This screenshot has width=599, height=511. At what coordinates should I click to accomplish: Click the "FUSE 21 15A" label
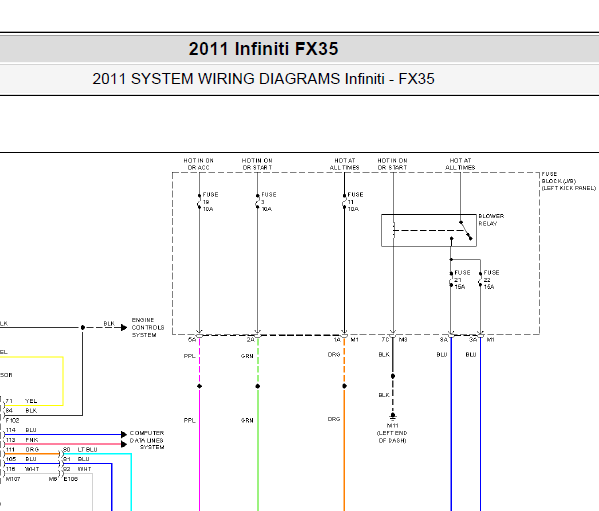462,280
